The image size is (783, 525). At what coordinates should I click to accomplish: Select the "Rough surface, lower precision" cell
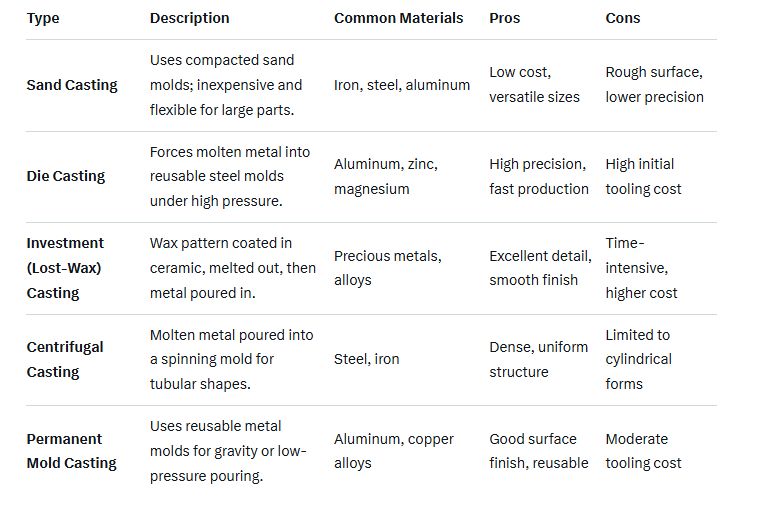654,85
